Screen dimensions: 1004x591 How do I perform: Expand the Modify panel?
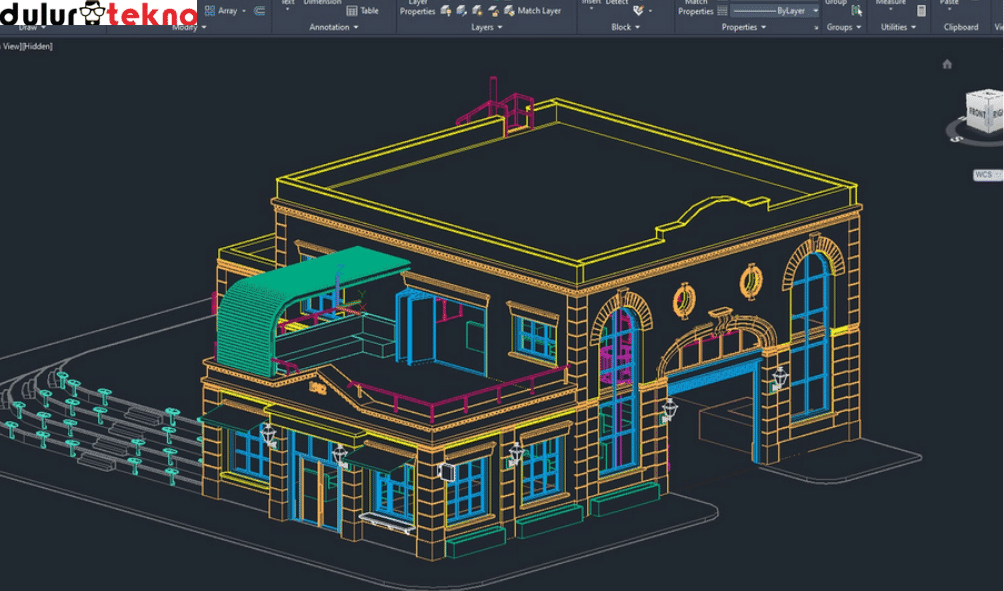(x=190, y=27)
